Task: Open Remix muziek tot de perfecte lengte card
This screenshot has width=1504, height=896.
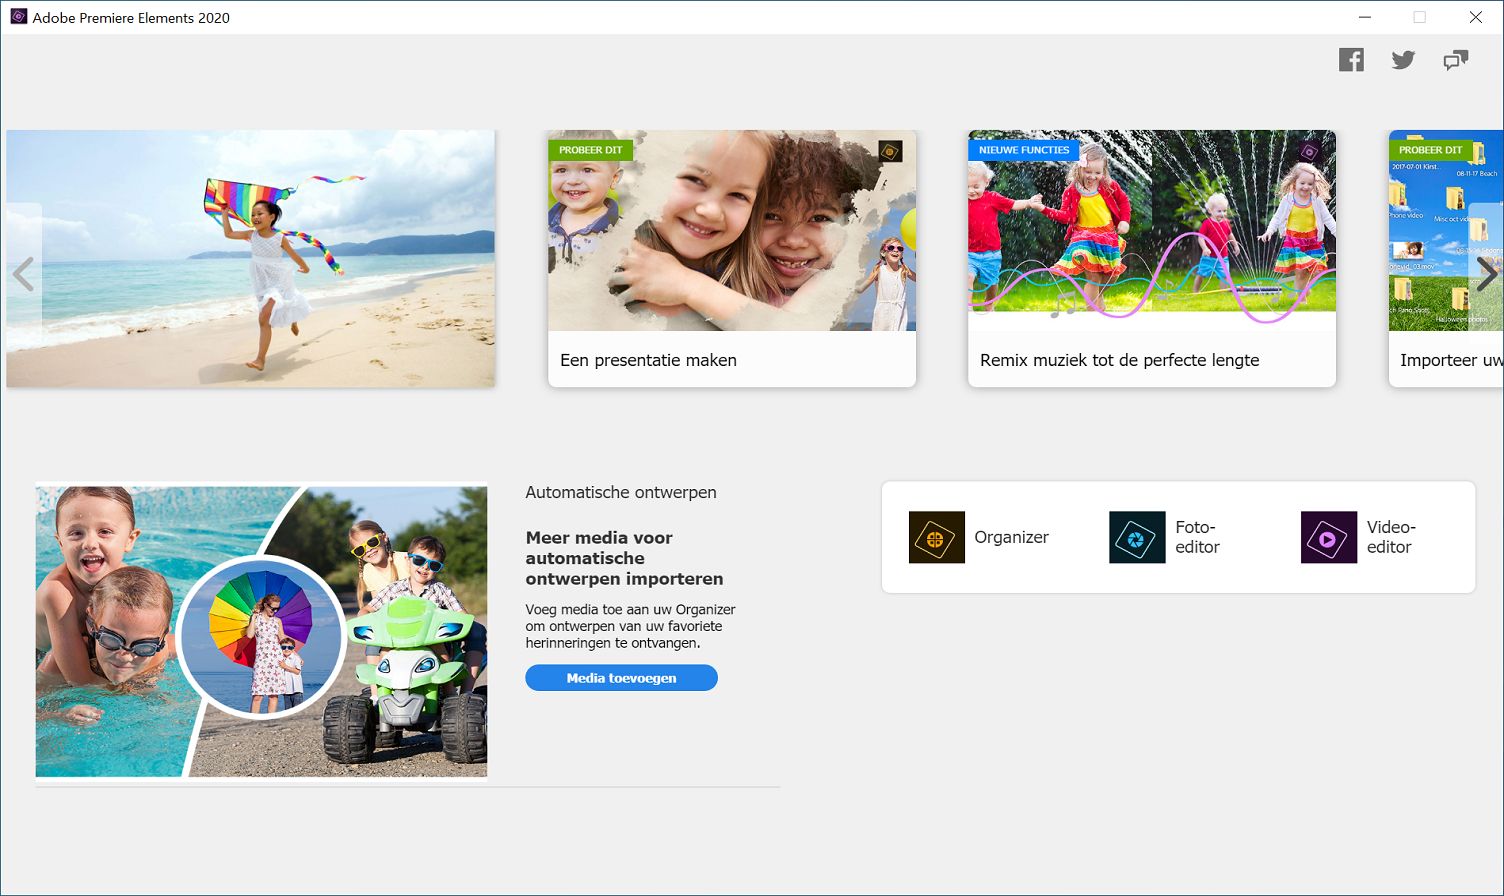Action: 1152,258
